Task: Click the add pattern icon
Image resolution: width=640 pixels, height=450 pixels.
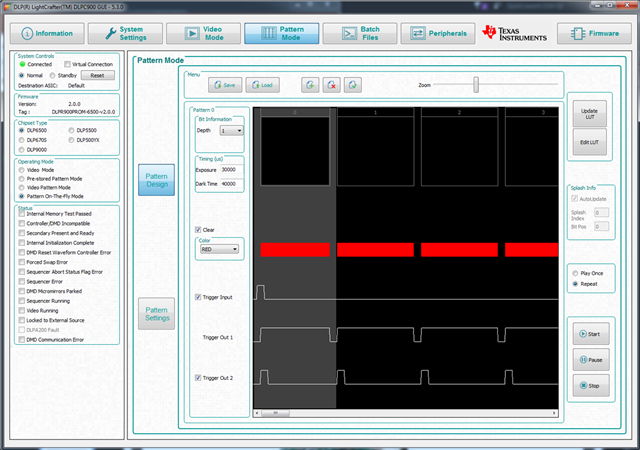Action: tap(310, 85)
